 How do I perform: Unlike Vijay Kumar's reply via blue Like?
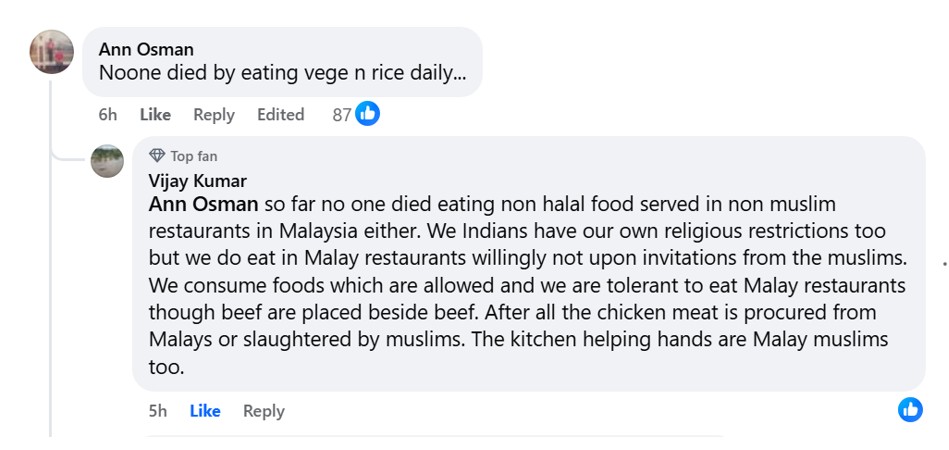[205, 410]
